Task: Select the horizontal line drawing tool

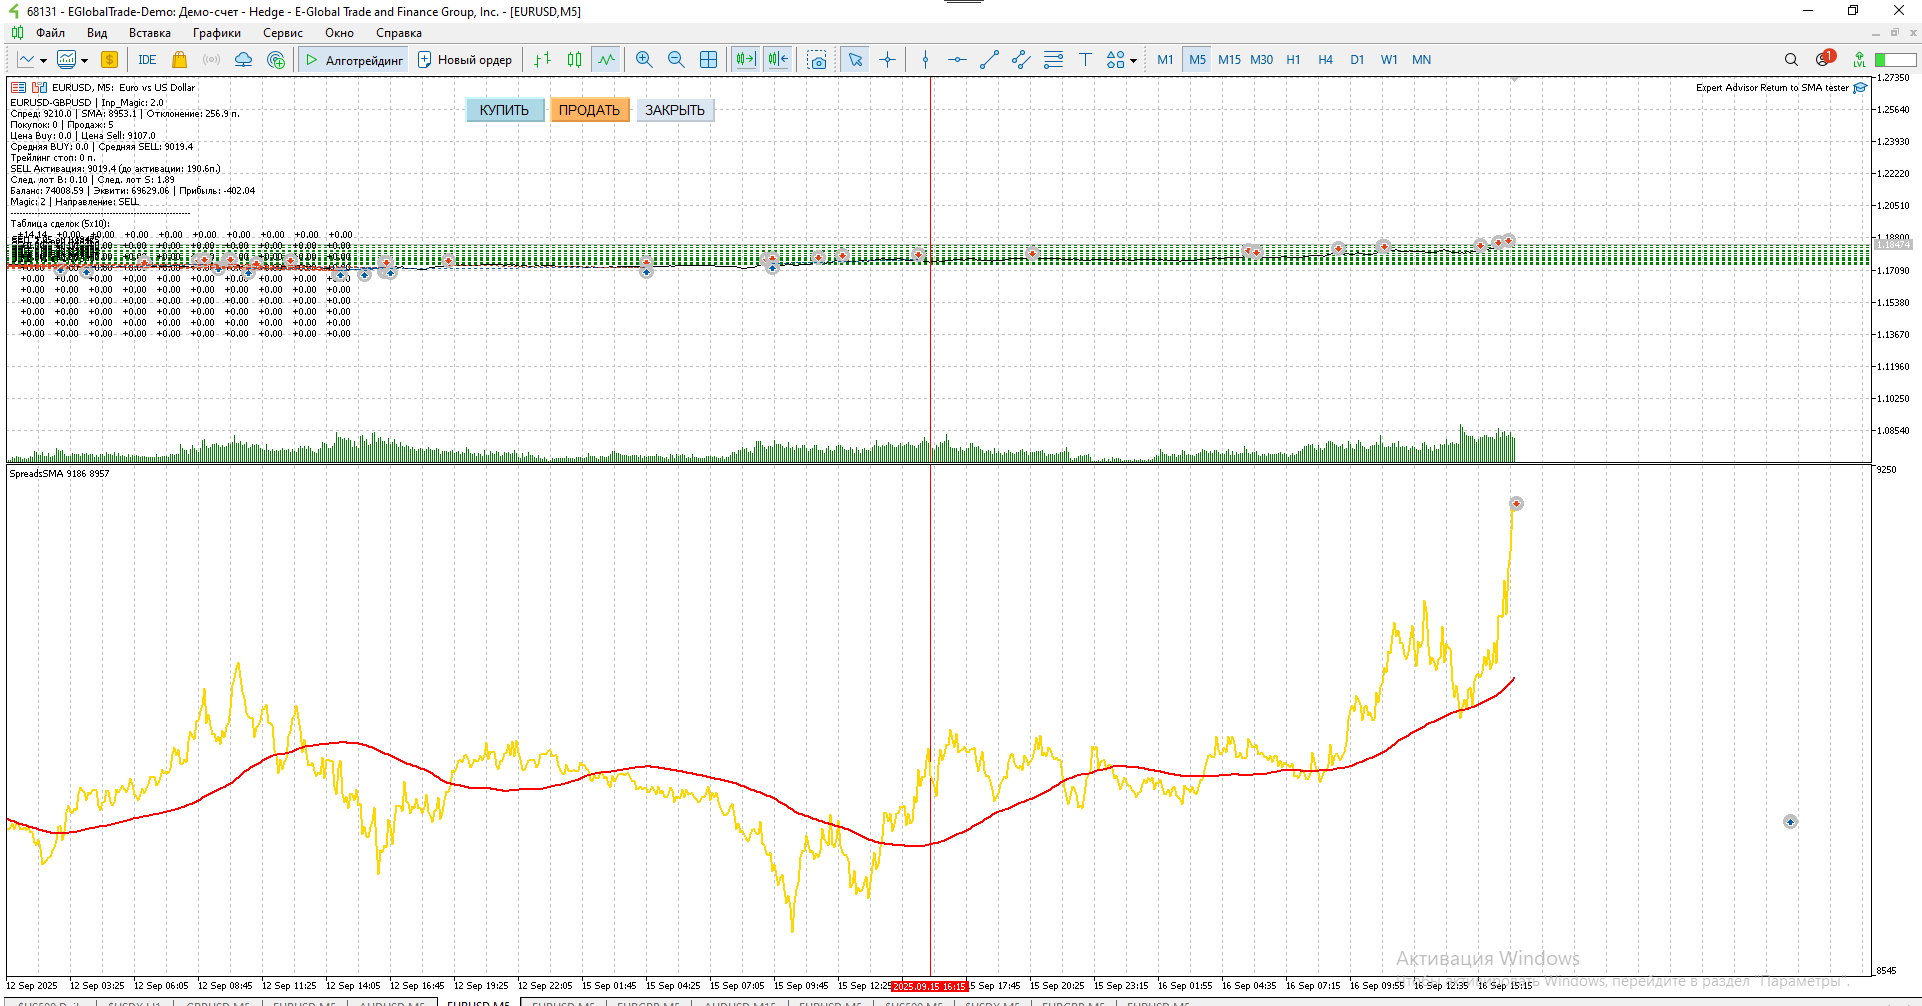Action: (x=957, y=60)
